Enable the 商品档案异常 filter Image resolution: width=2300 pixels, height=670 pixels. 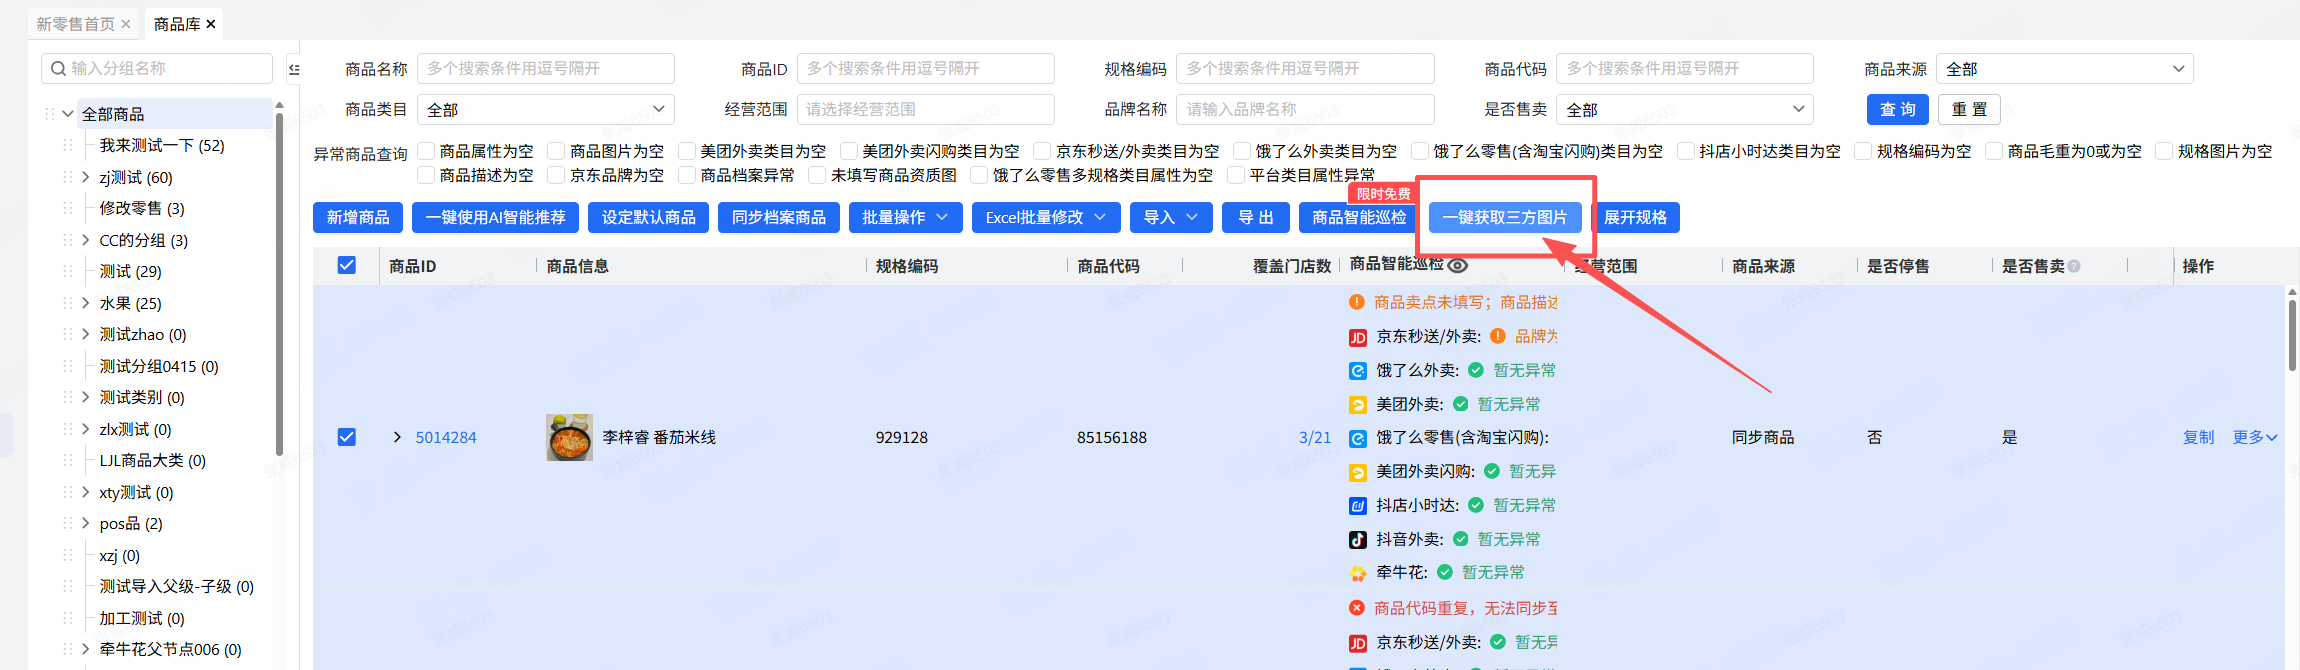point(687,175)
